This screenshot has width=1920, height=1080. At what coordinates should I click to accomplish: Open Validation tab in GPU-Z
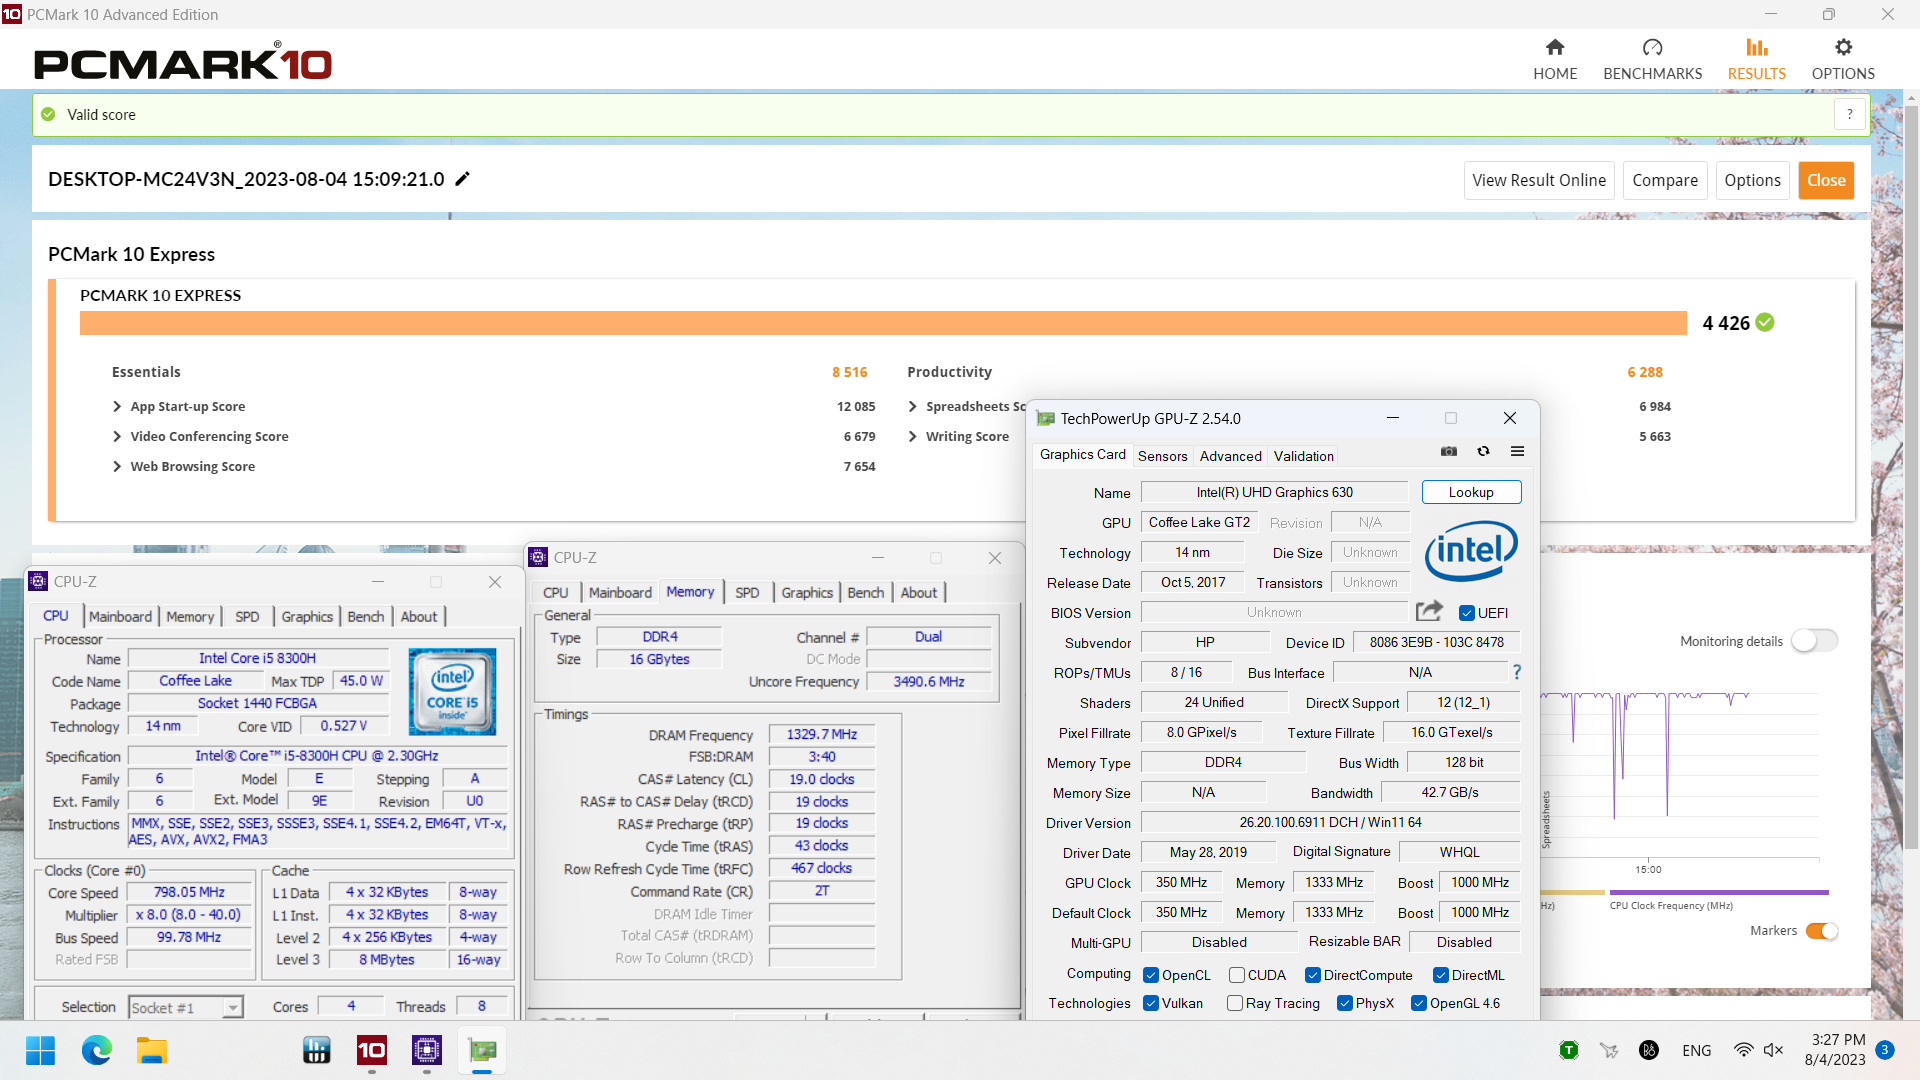(1303, 456)
